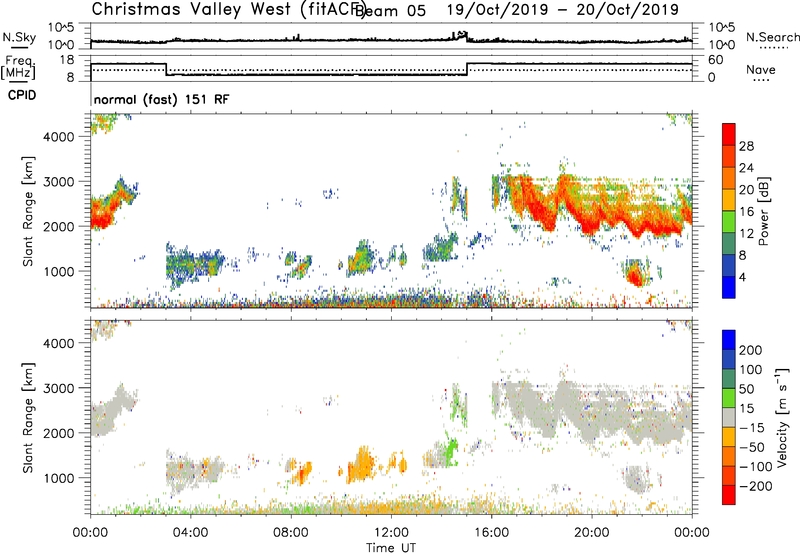Click the '18' frequency axis value
This screenshot has width=800, height=554.
coord(67,60)
